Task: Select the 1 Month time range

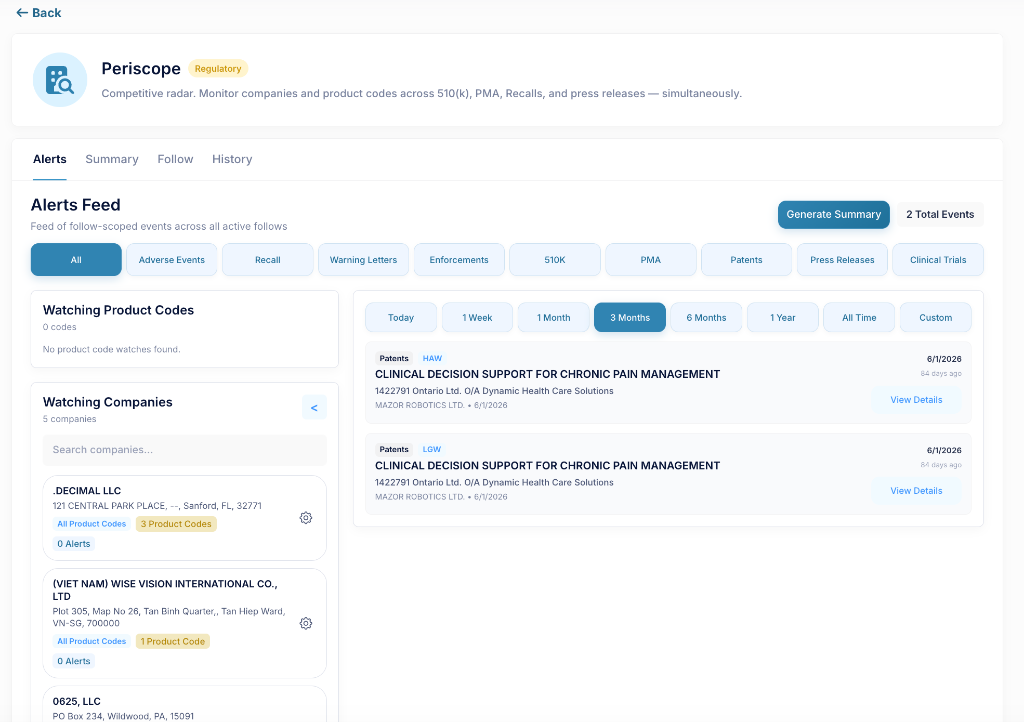Action: pos(554,317)
